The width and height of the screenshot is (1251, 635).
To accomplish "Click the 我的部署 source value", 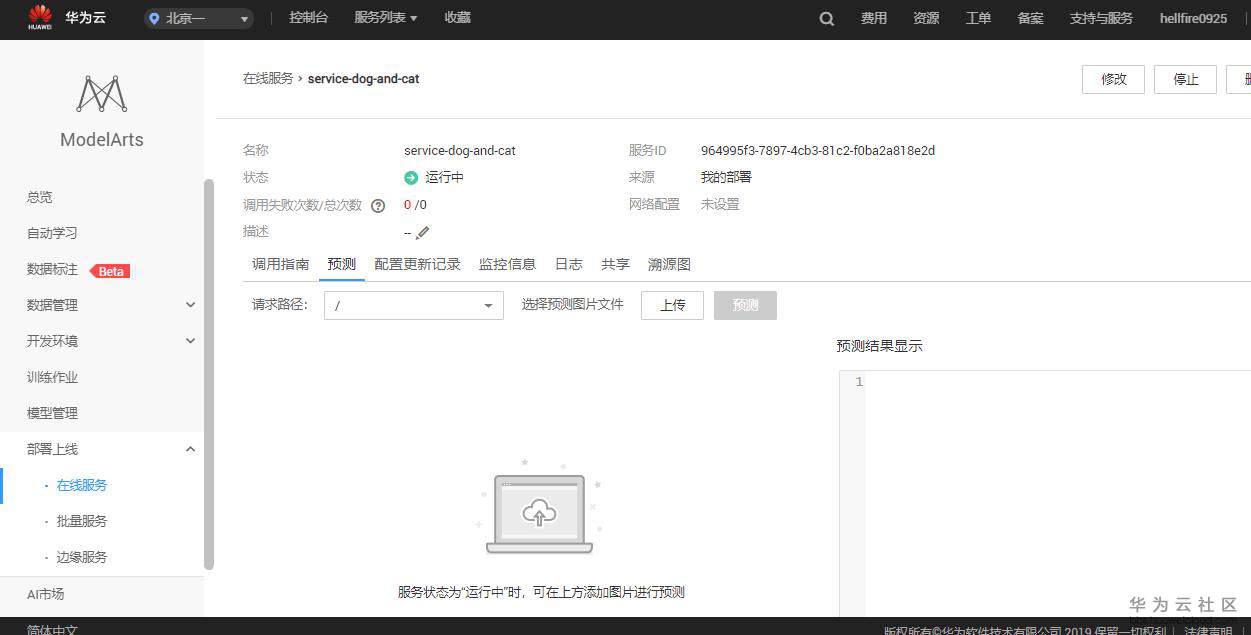I will click(x=726, y=177).
